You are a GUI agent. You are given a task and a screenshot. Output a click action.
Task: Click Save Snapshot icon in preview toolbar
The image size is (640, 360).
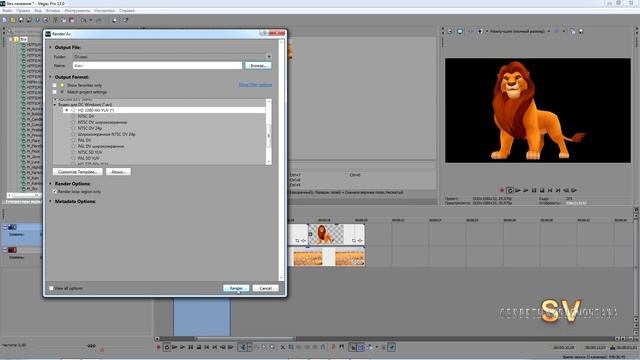(x=580, y=31)
